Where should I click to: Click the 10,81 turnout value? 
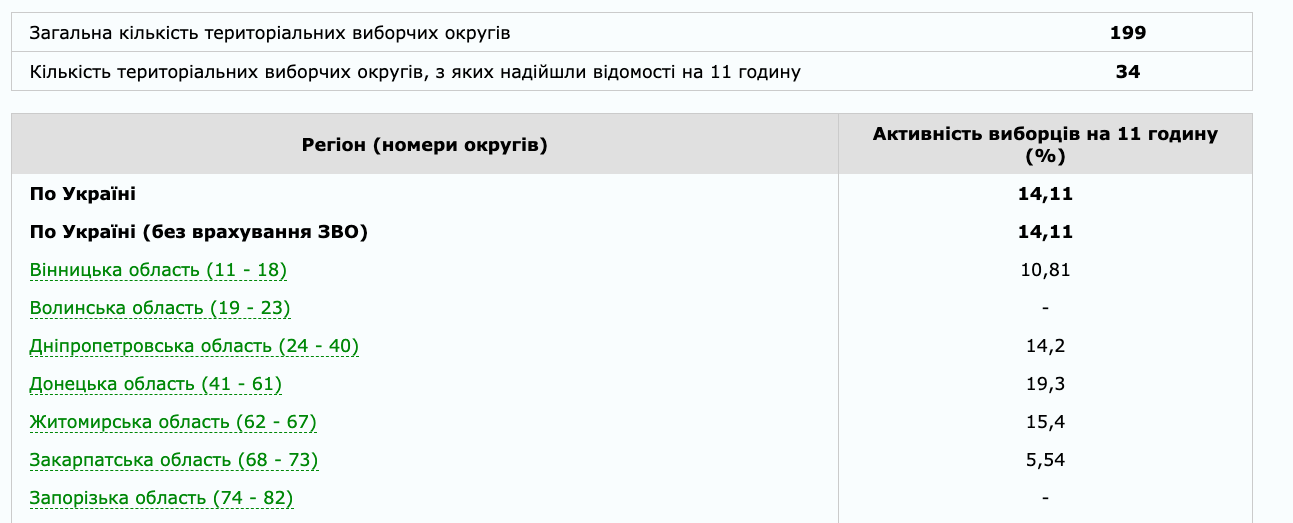click(x=1045, y=270)
